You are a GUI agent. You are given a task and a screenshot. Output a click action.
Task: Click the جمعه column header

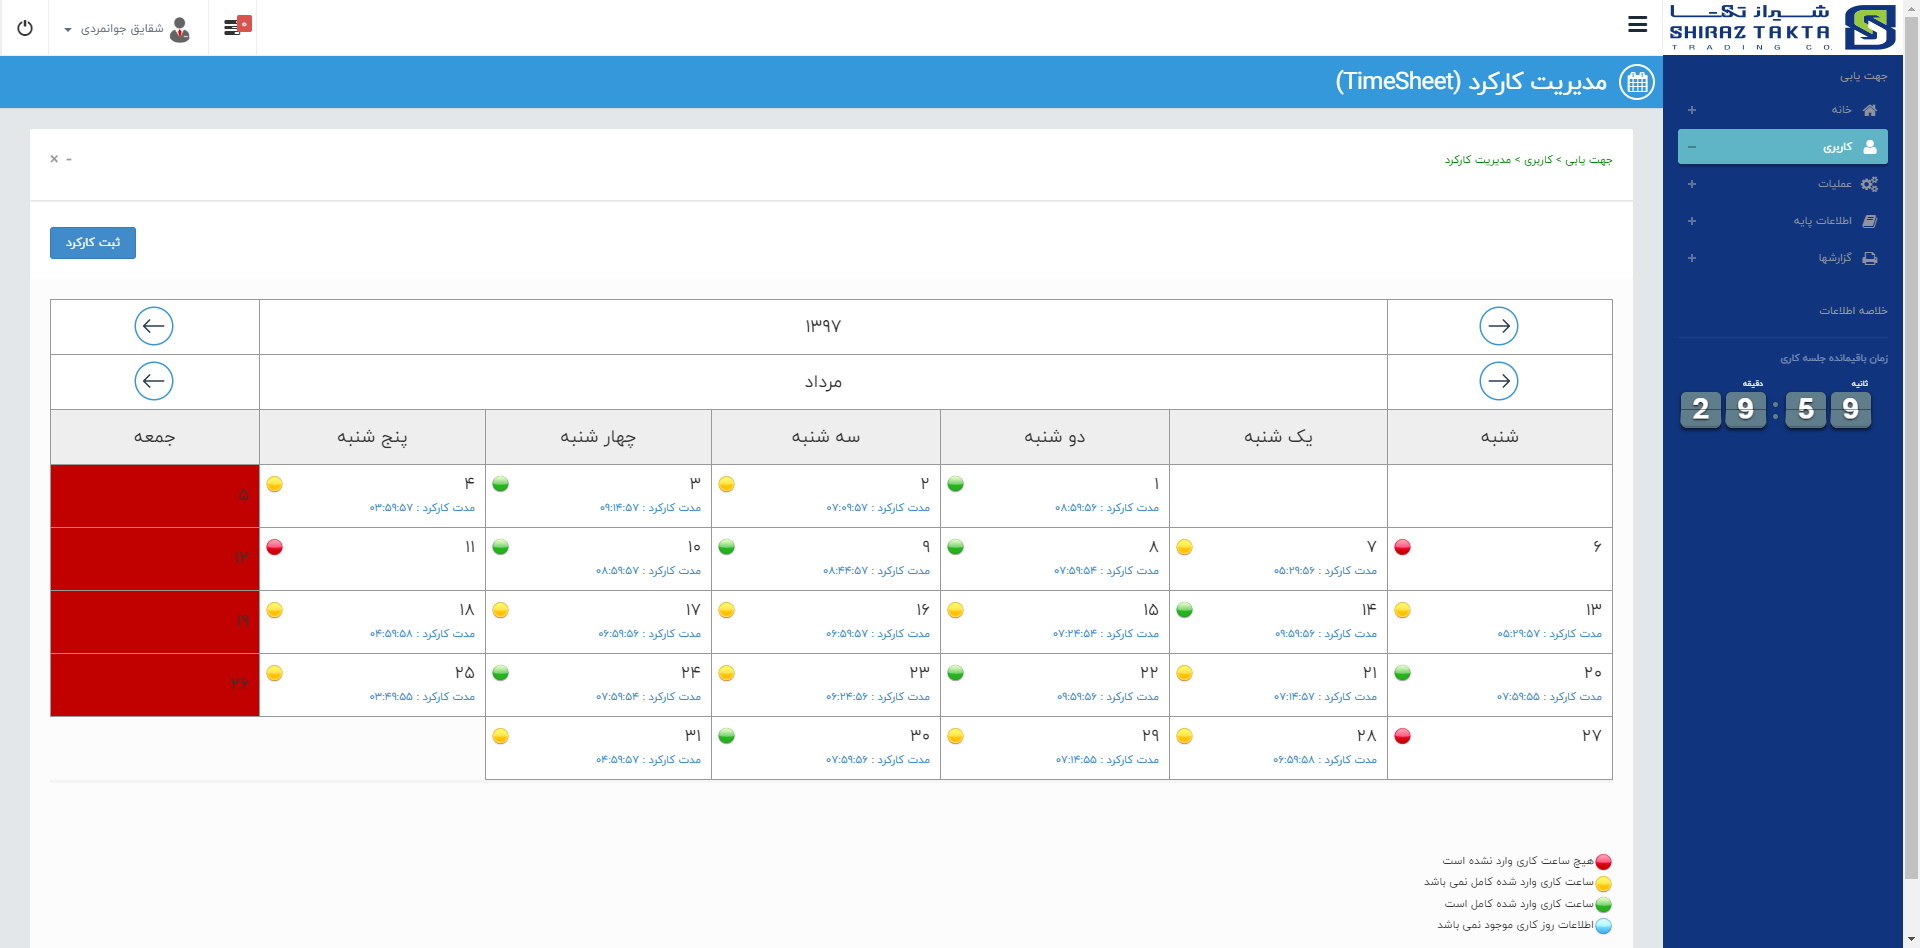[155, 437]
